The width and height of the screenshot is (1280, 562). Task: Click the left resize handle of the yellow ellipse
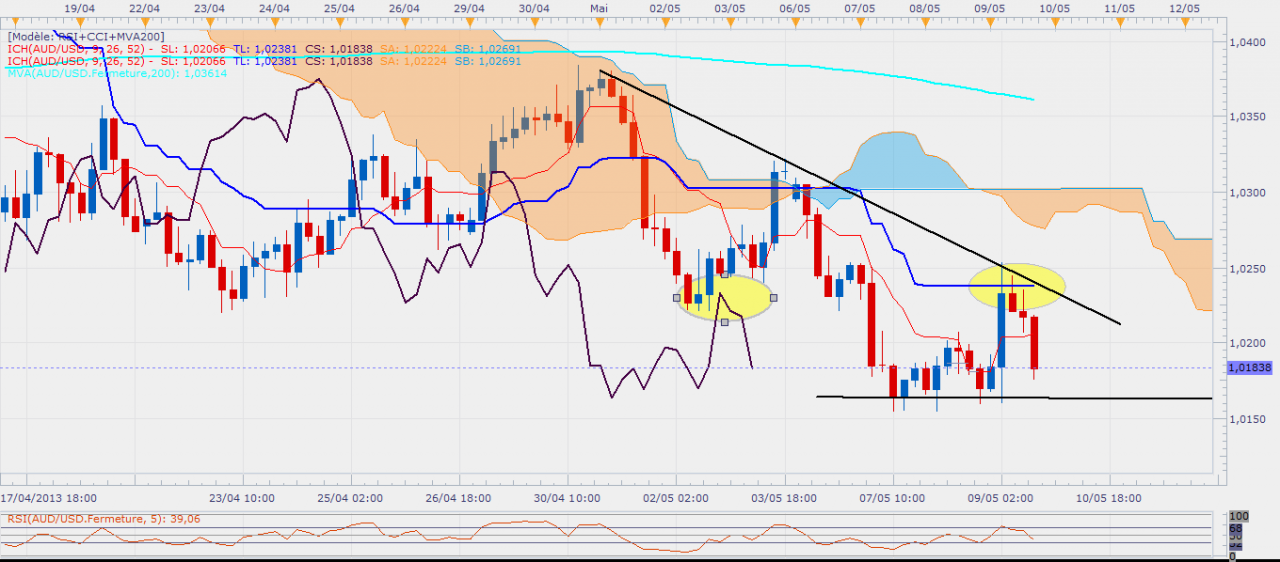pos(678,297)
